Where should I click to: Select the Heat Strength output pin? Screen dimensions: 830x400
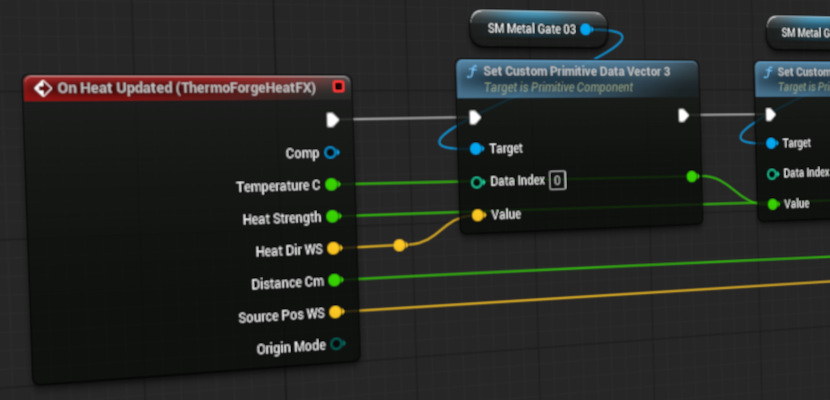(x=333, y=216)
